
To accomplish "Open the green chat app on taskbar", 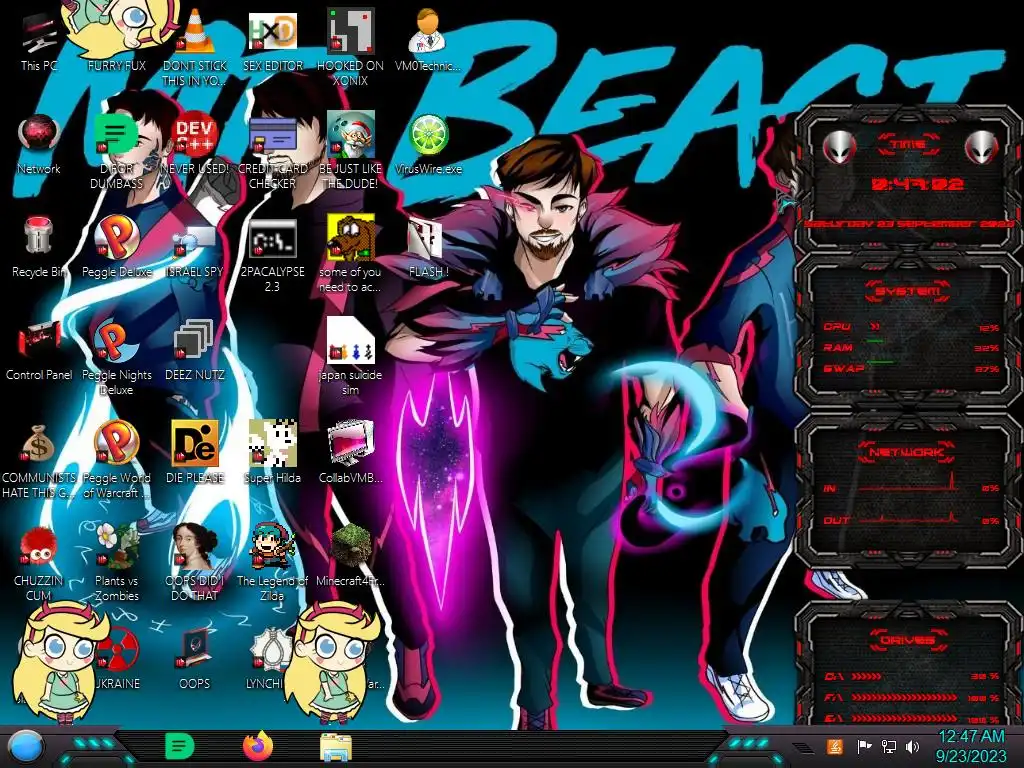I will [x=180, y=746].
